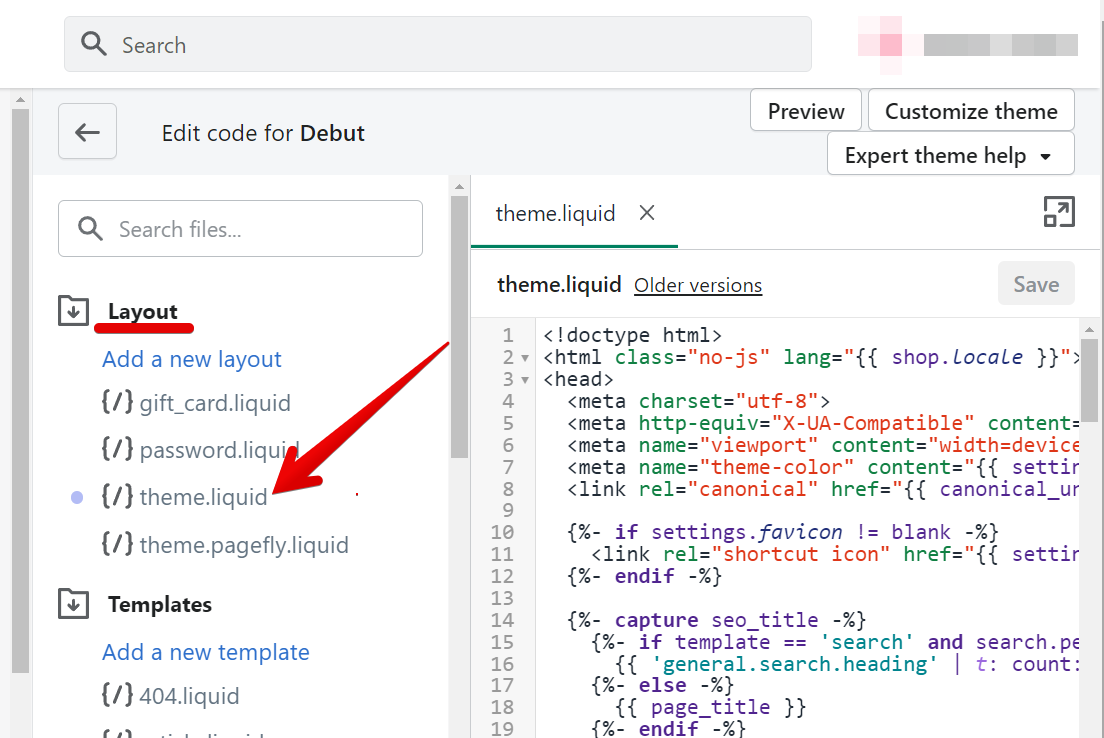Click the Preview button
Screen dimensions: 1104x738
(x=805, y=110)
